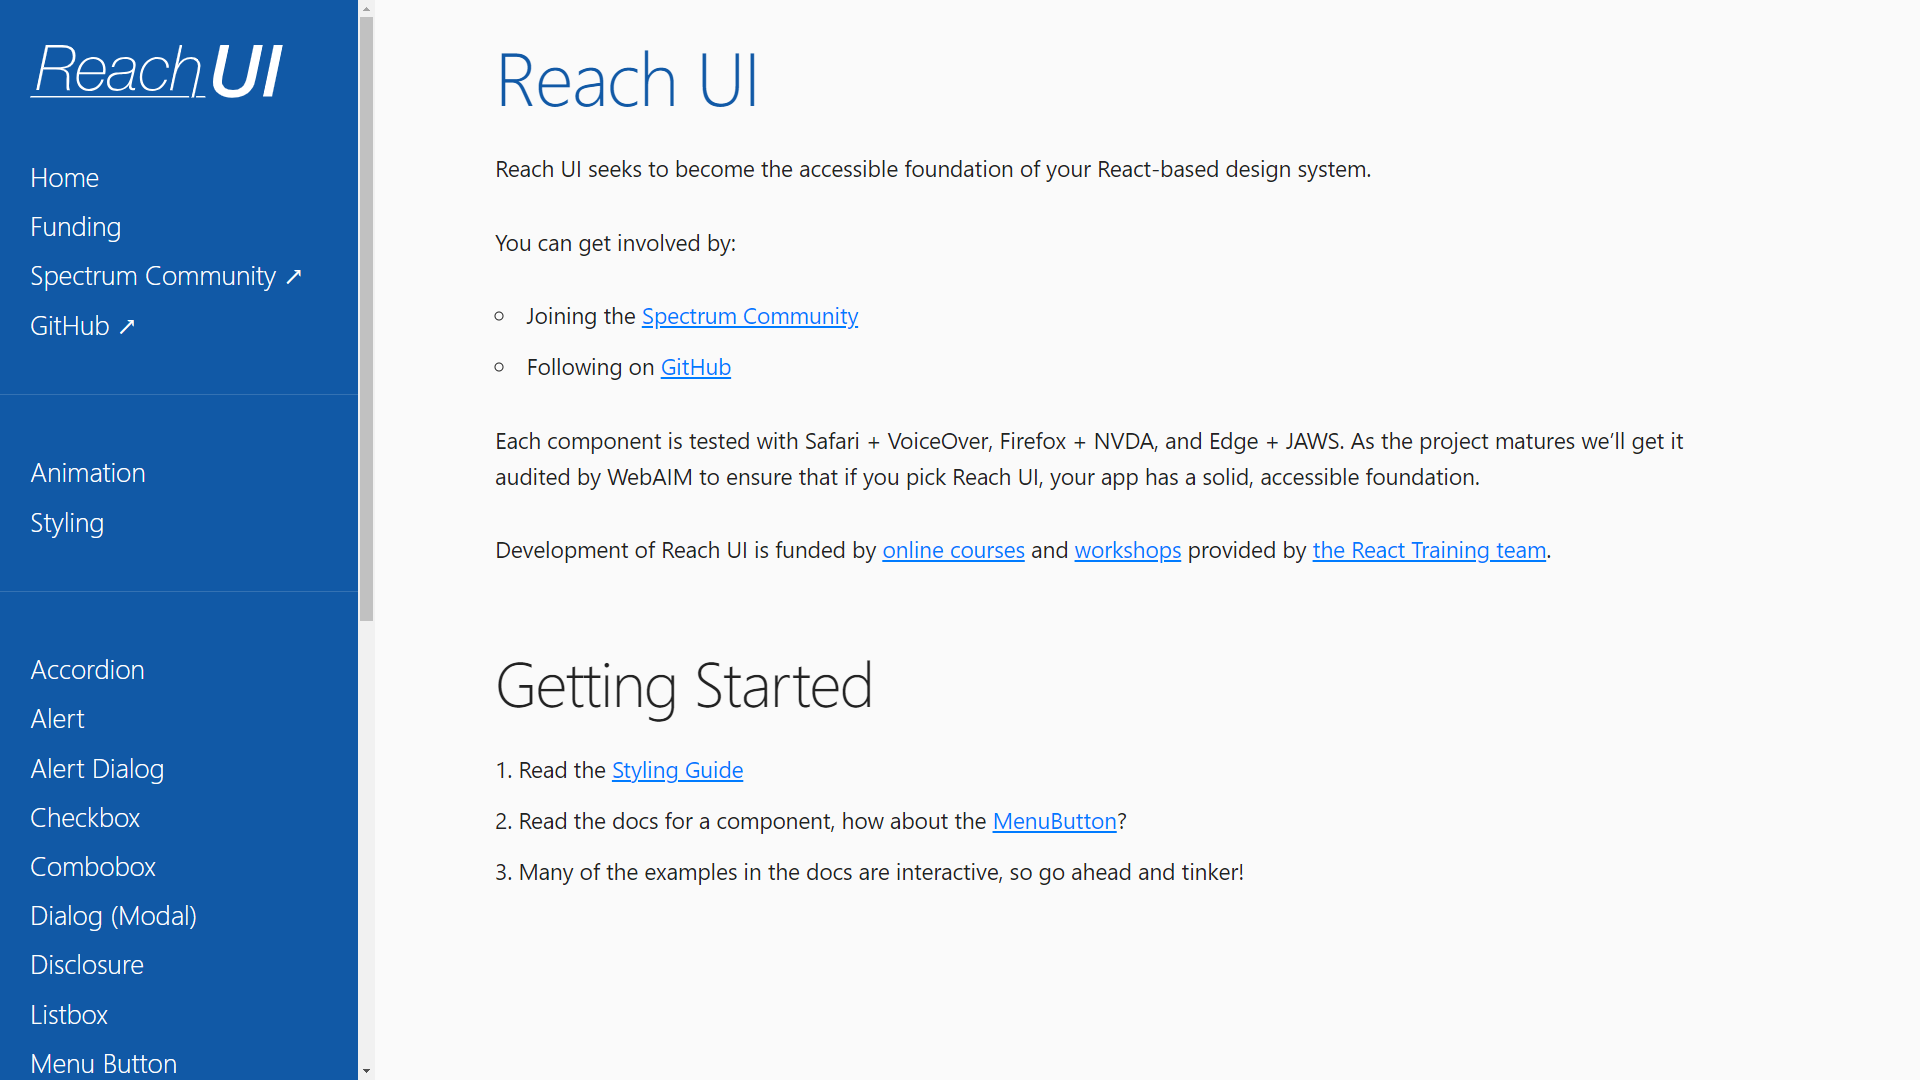The height and width of the screenshot is (1080, 1920).
Task: Click the Disclosure sidebar icon
Action: pyautogui.click(x=86, y=964)
